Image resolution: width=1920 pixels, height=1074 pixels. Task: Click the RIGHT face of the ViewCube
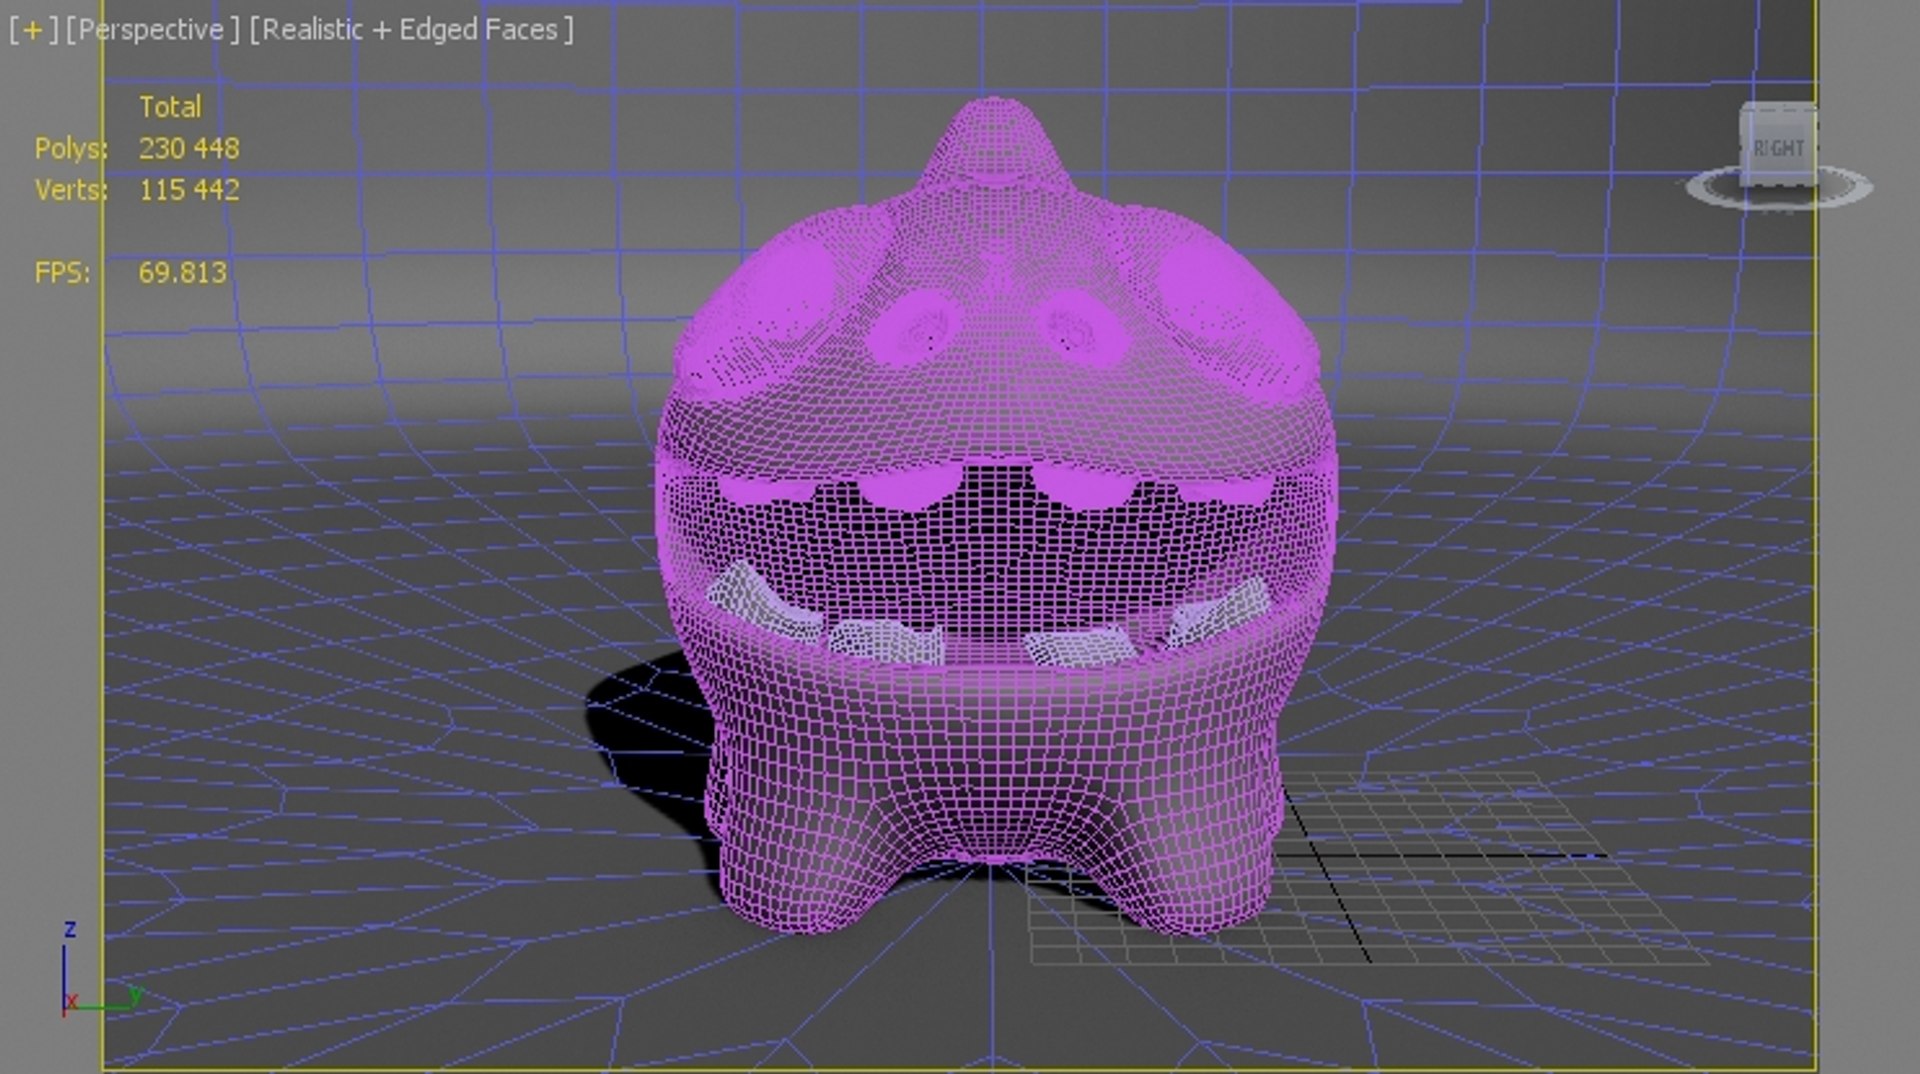tap(1779, 147)
